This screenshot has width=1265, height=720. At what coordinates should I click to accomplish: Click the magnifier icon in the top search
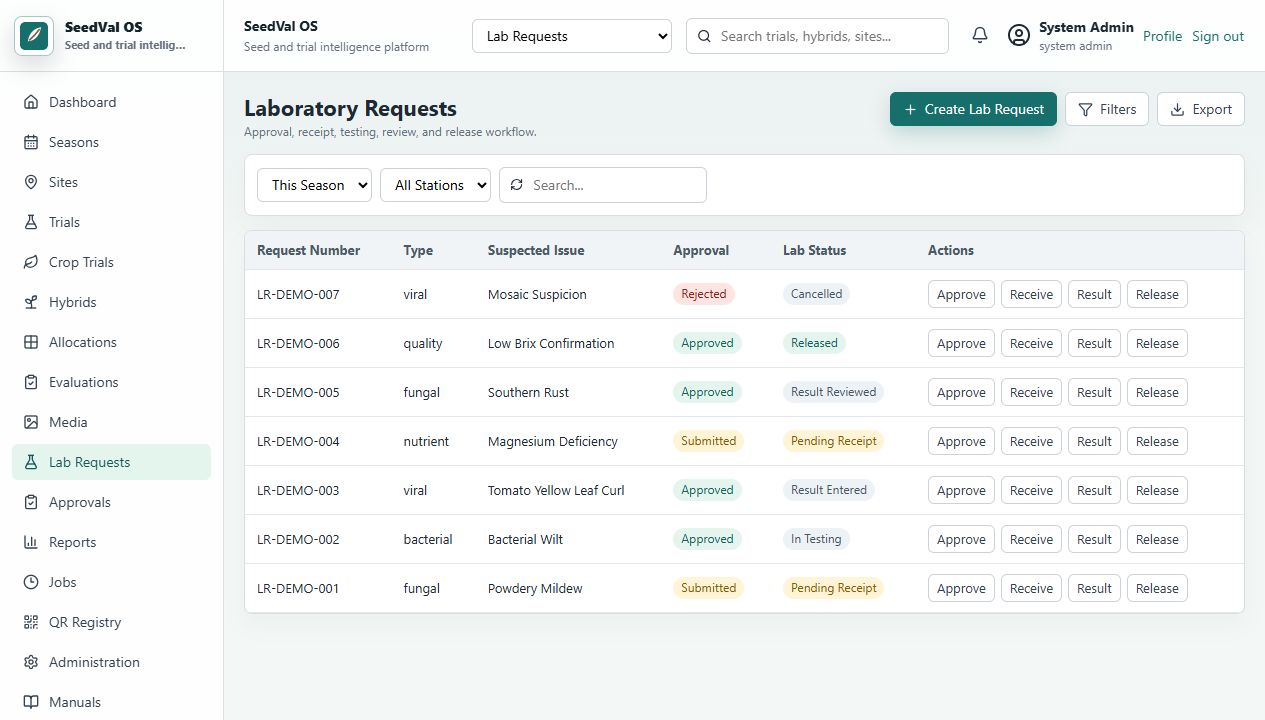704,36
